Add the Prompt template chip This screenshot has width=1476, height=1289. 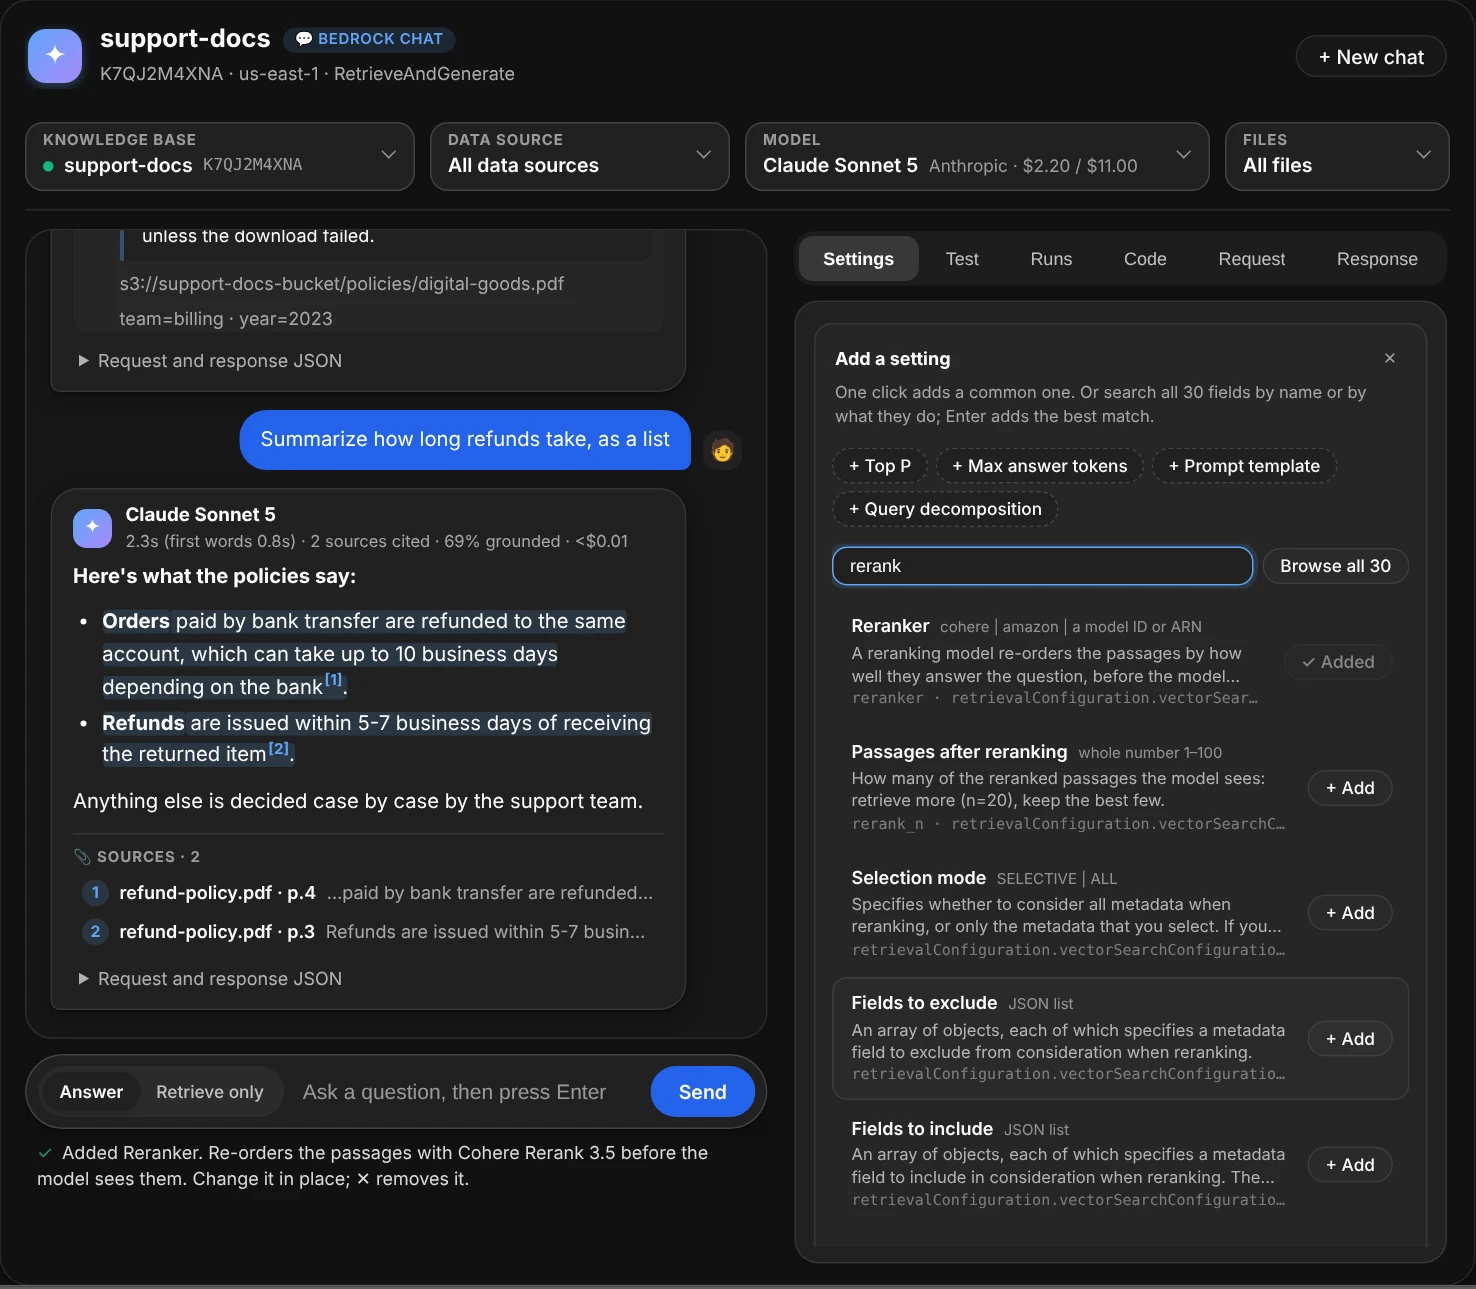(x=1244, y=466)
